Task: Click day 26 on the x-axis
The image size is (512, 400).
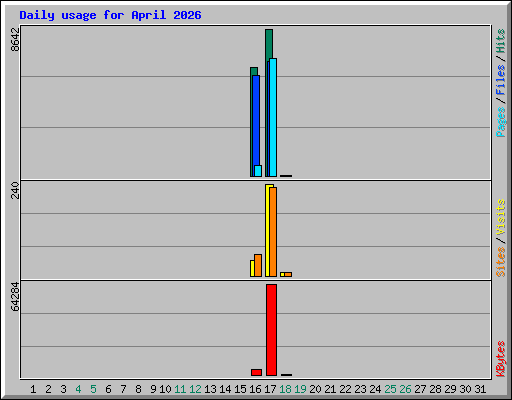Action: (x=405, y=389)
